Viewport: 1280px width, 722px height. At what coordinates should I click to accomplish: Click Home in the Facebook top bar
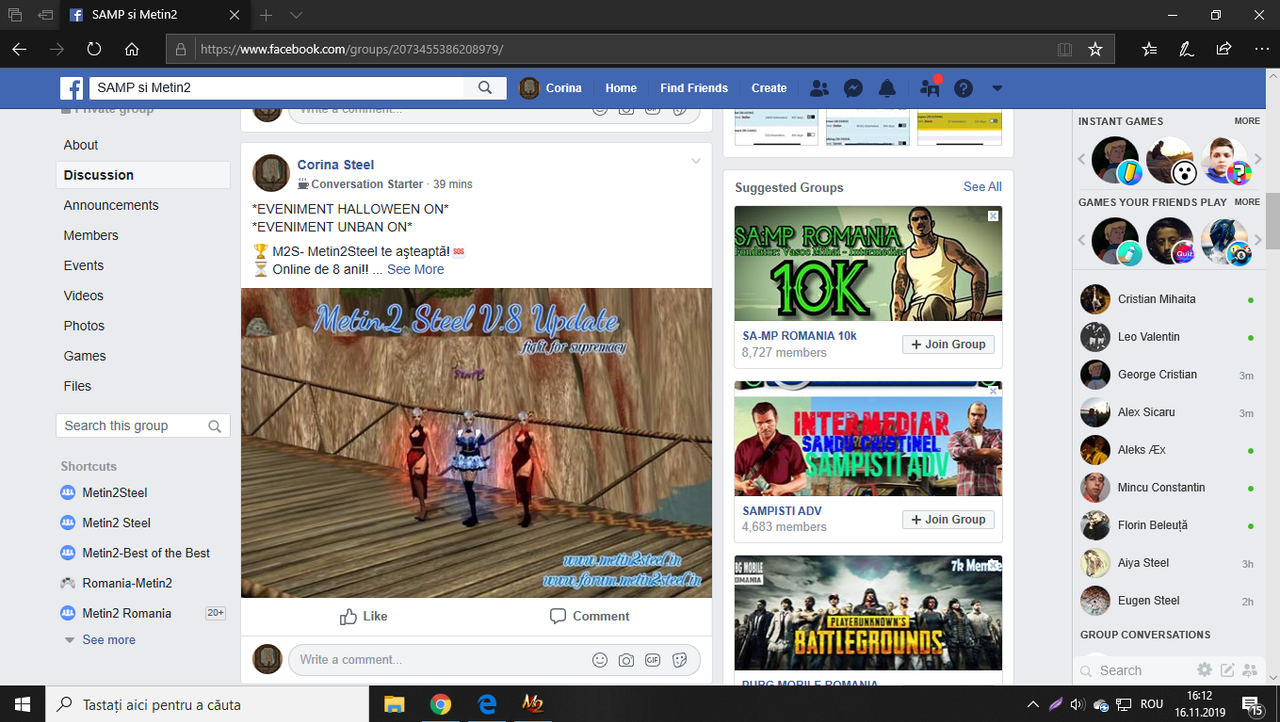621,88
